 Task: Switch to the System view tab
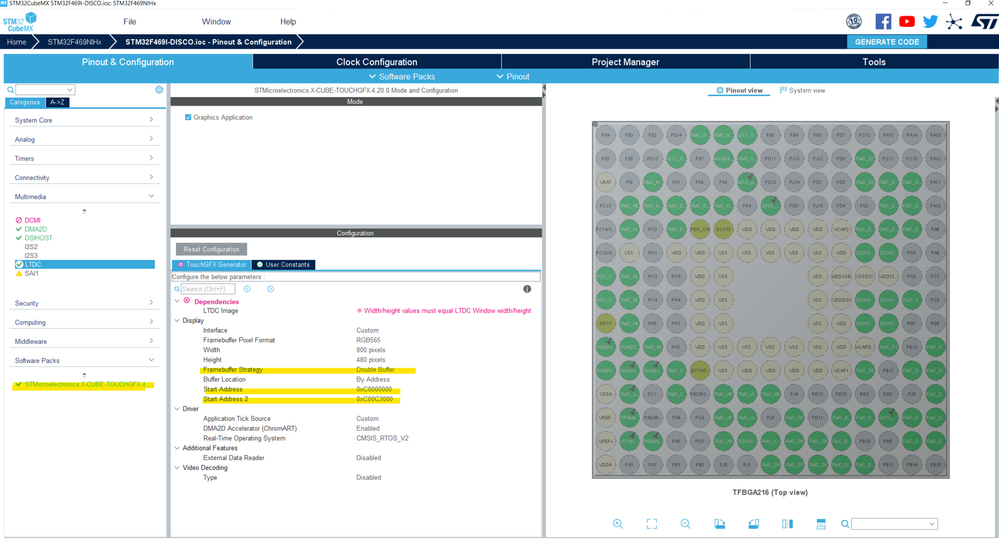(802, 90)
